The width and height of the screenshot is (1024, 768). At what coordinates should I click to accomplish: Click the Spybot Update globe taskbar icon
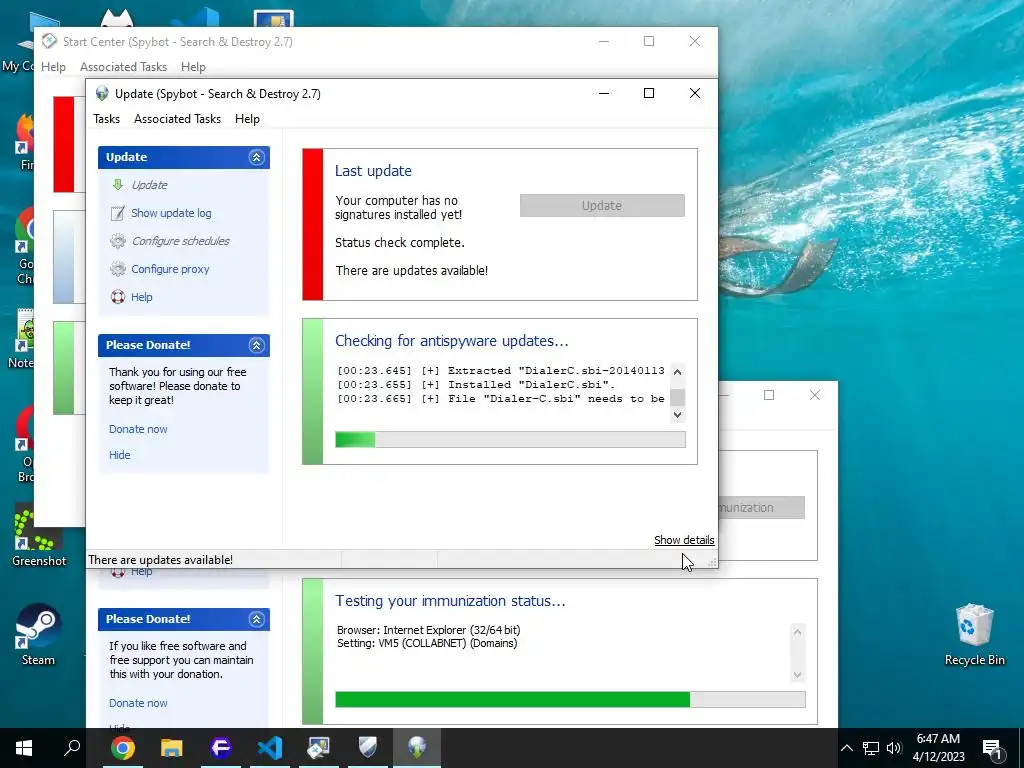(417, 748)
